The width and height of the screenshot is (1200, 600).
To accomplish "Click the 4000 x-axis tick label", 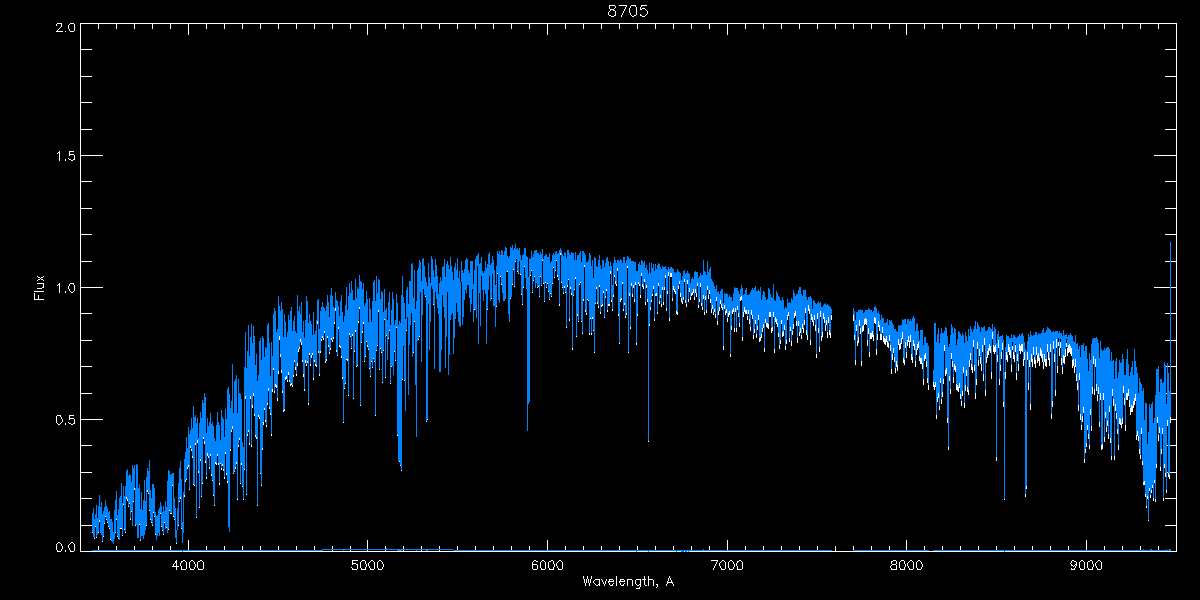I will pos(188,565).
